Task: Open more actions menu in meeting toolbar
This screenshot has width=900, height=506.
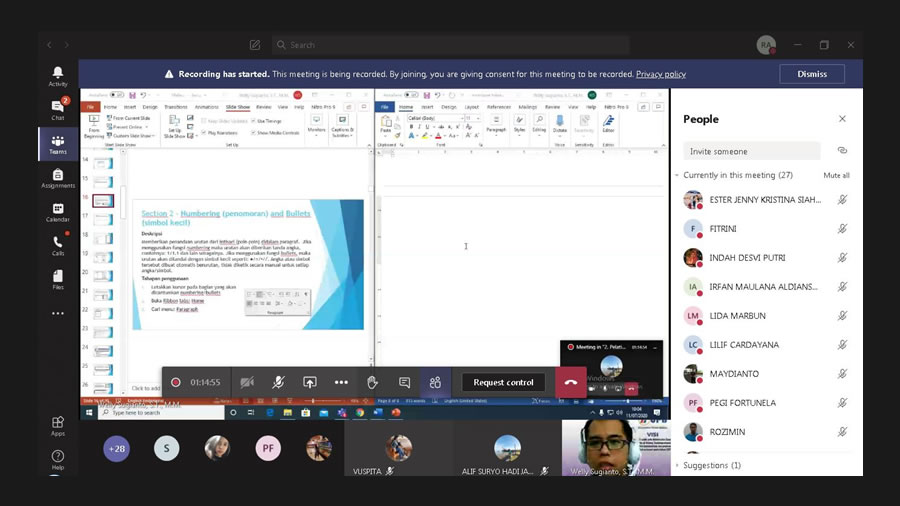Action: (x=341, y=382)
